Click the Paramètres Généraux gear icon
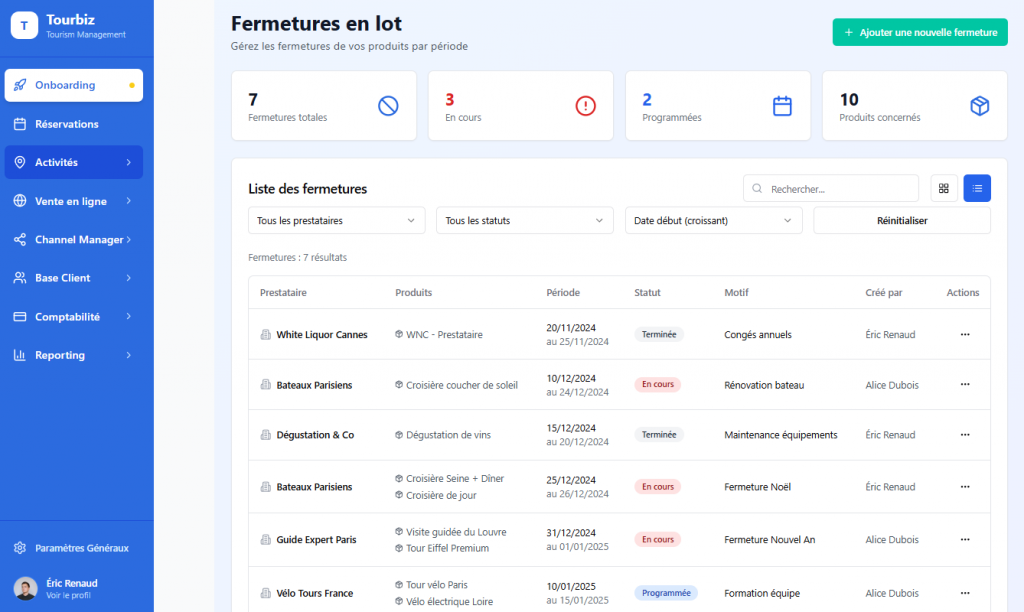This screenshot has width=1024, height=612. point(20,548)
